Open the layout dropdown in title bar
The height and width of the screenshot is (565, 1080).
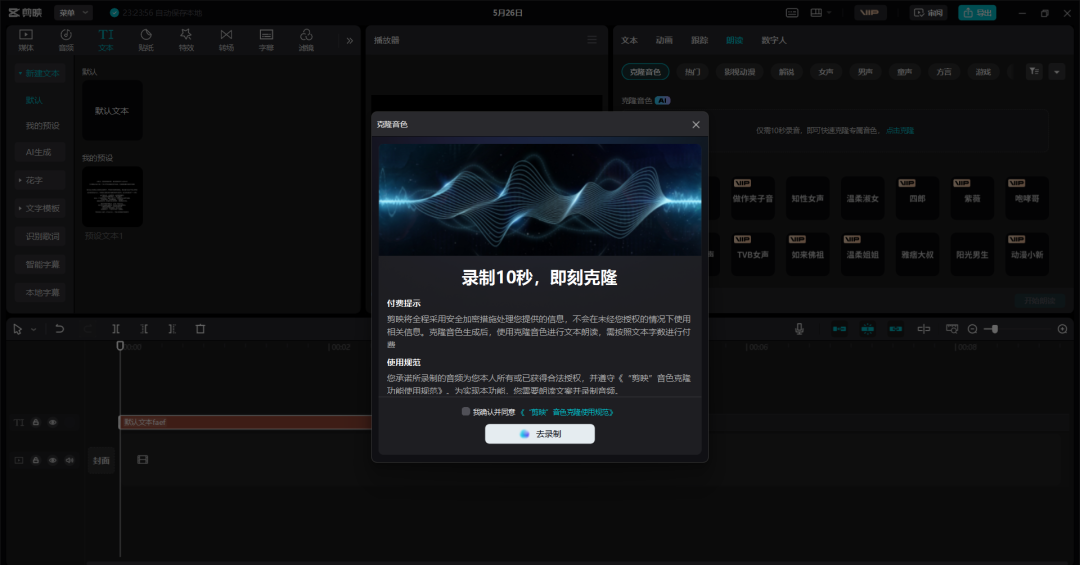click(821, 12)
